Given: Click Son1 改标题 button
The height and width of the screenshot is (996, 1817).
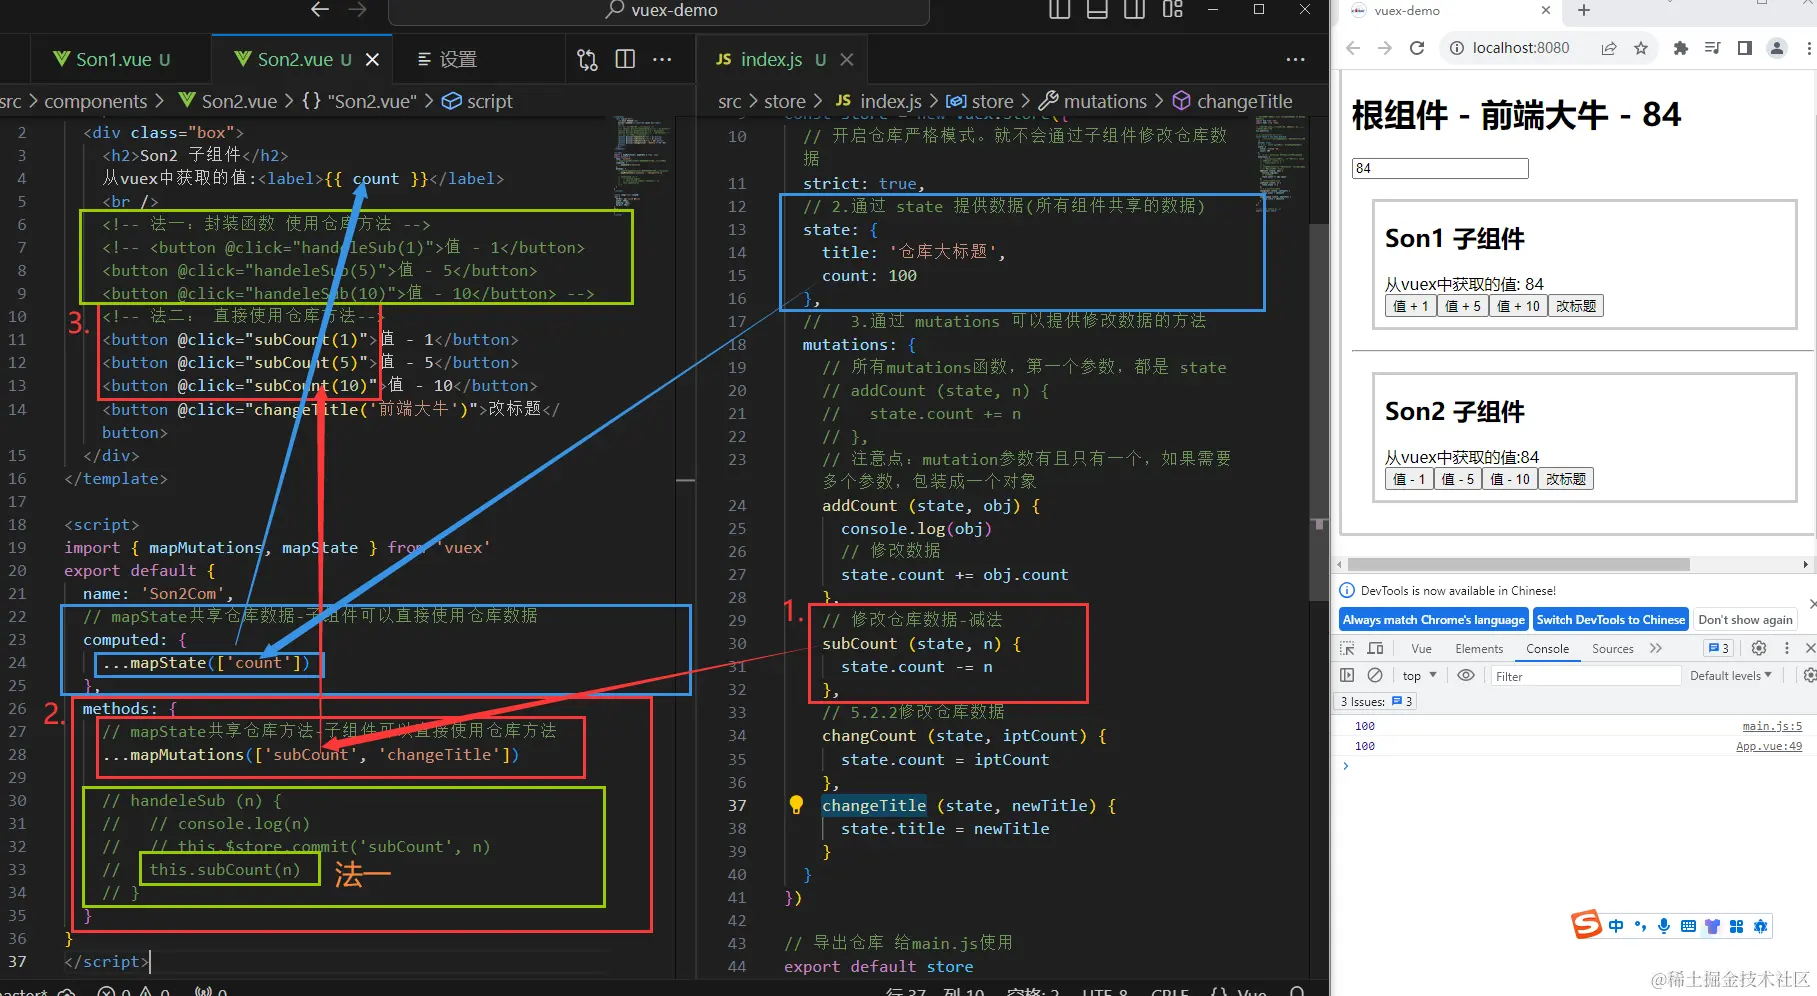Looking at the screenshot, I should pos(1576,306).
